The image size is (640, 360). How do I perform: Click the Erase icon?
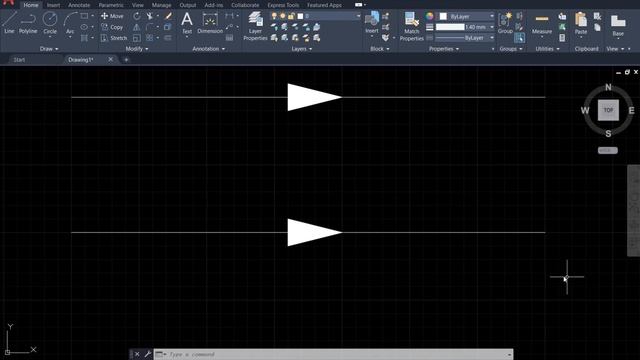tap(168, 16)
